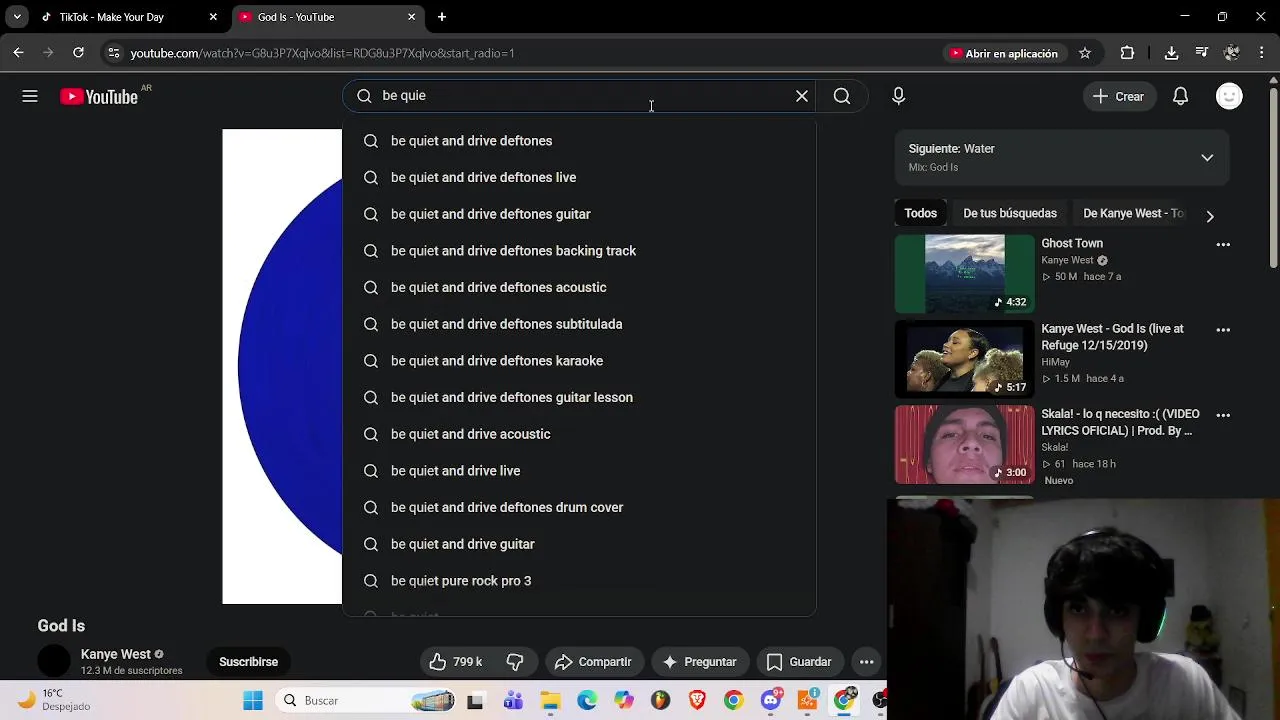Pick suggestion 'be quiet and drive deftones'

579,141
